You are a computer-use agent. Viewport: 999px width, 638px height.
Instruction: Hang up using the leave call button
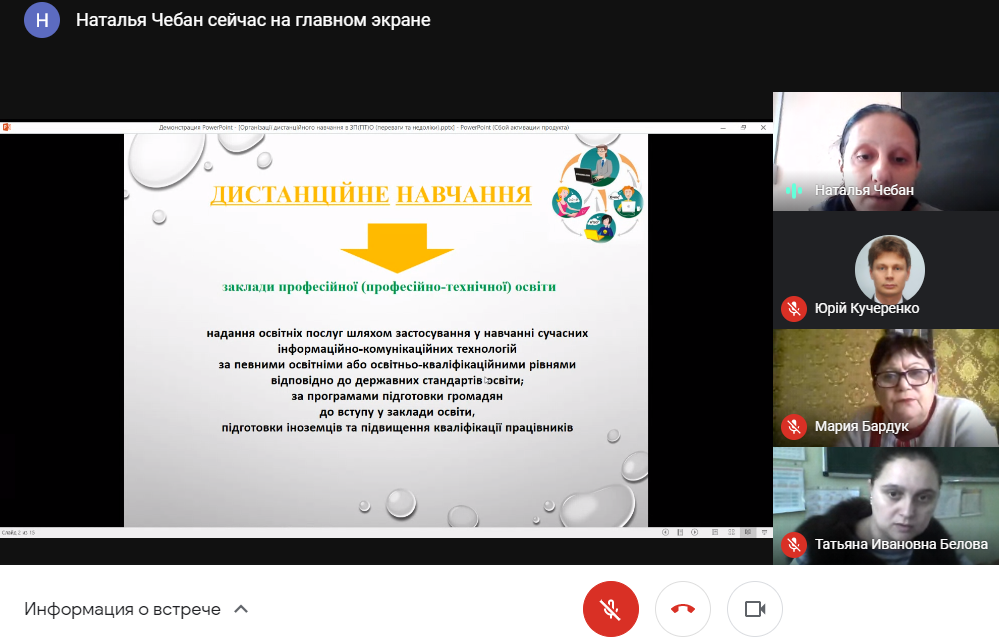point(683,609)
